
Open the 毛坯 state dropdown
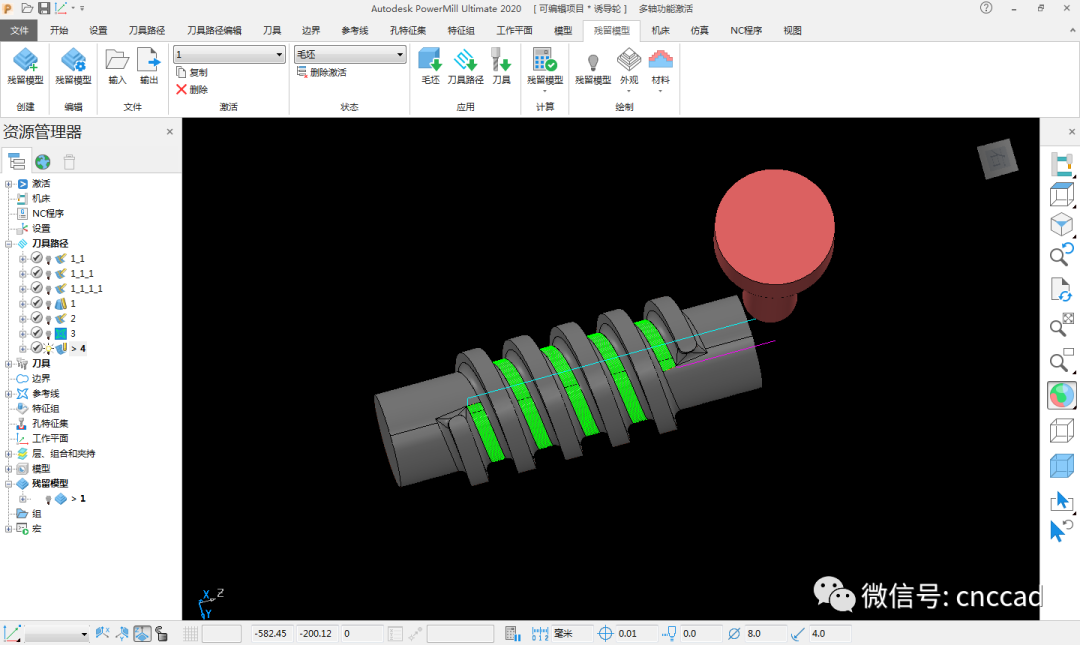350,54
